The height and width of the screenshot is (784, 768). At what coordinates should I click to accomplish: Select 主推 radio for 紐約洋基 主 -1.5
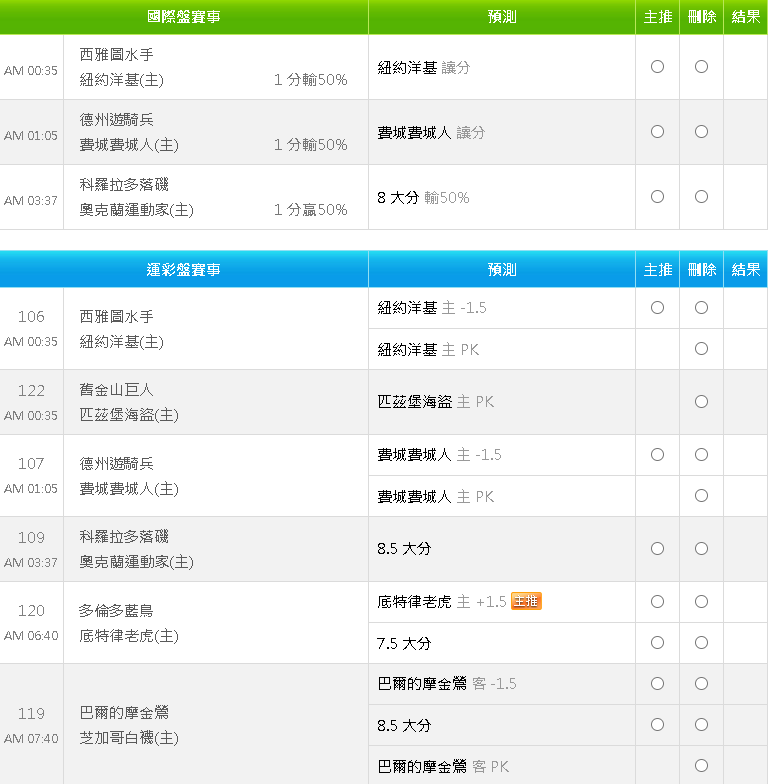click(657, 308)
